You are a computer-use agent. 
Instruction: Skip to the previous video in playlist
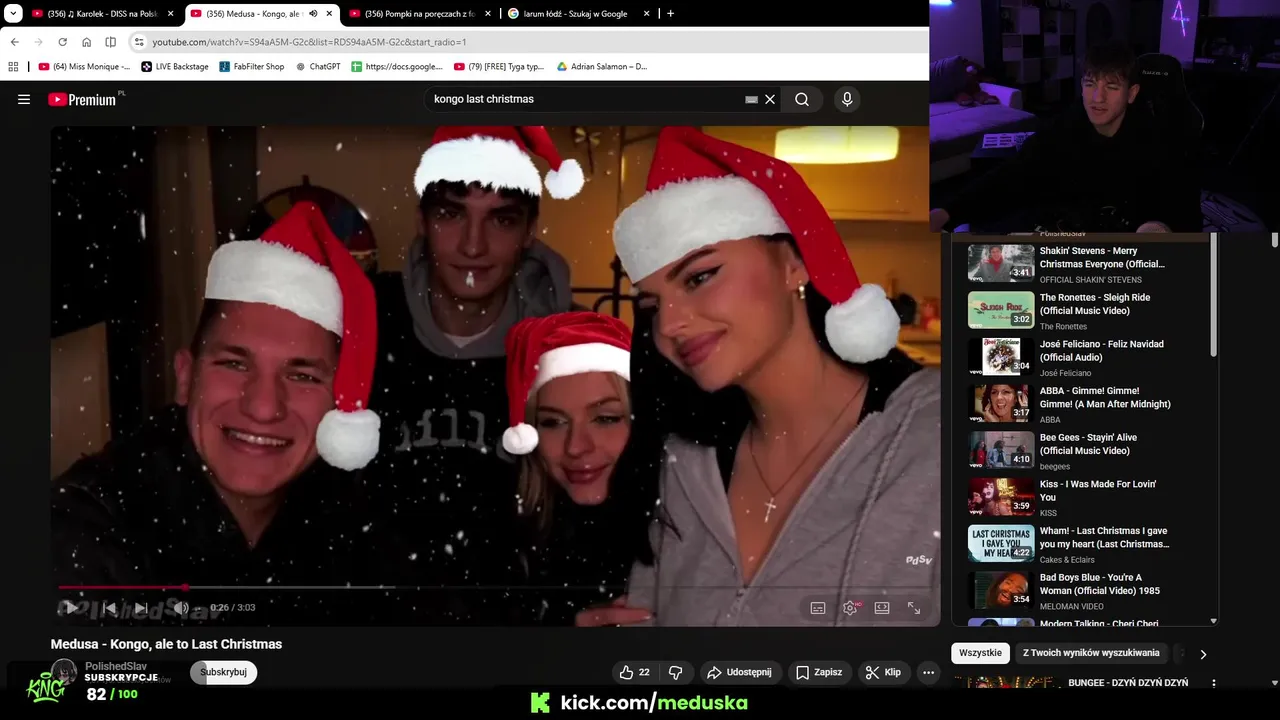109,607
